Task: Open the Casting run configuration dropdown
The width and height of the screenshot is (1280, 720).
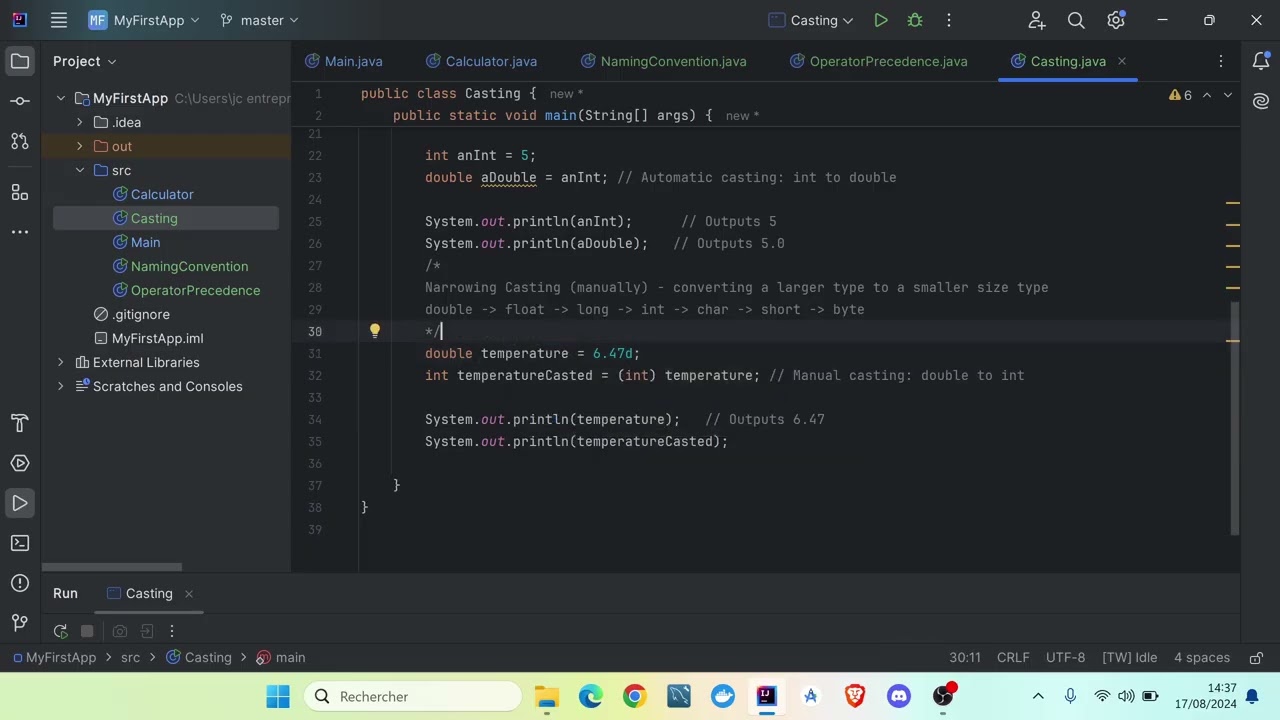Action: [x=811, y=20]
